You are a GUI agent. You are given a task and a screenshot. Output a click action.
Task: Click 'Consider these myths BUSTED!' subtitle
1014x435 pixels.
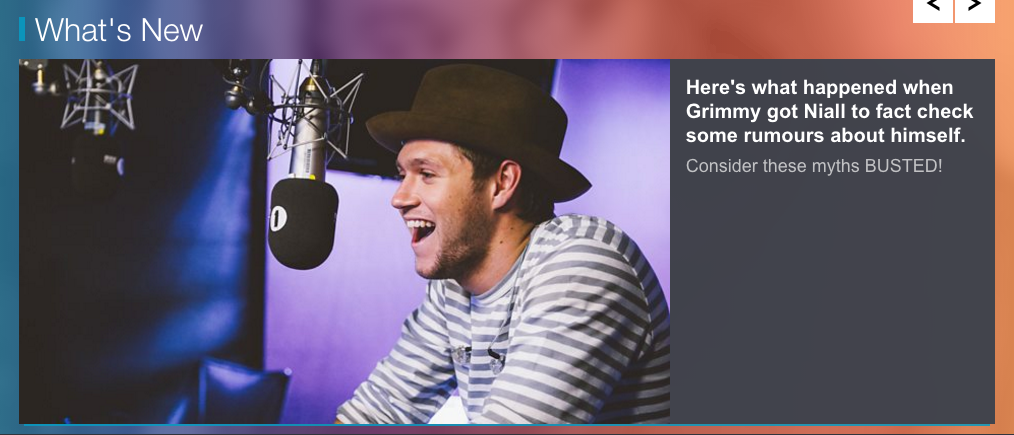[x=814, y=166]
